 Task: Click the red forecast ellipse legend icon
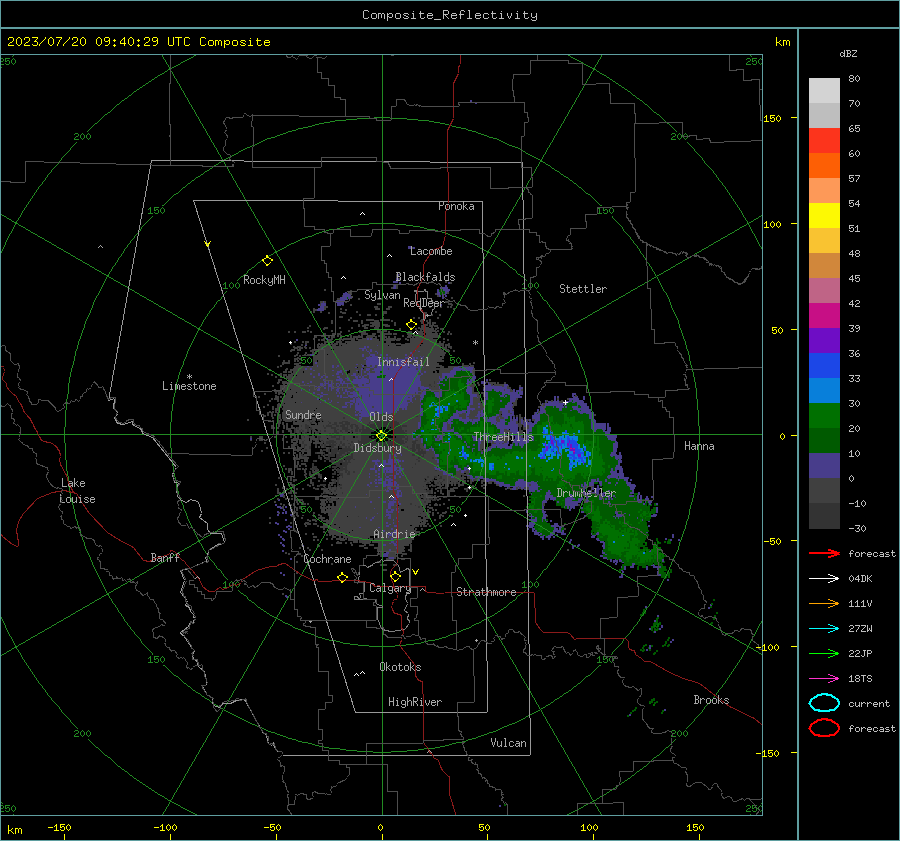click(824, 728)
